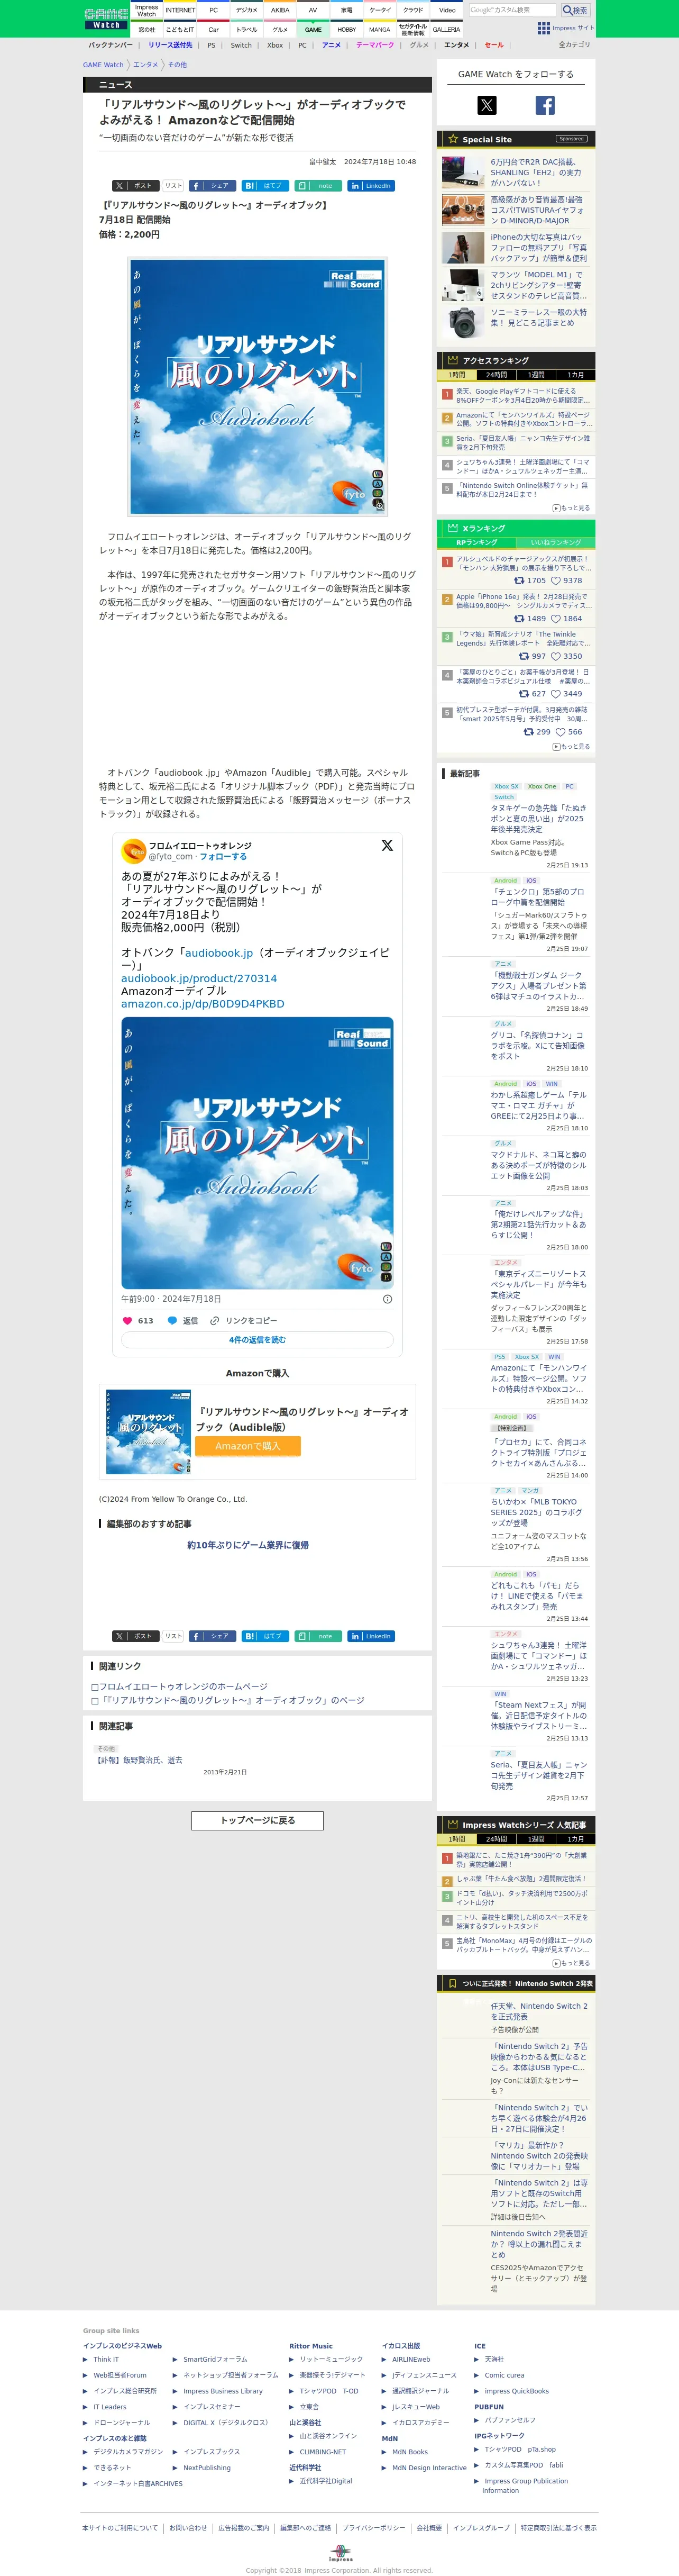Click プライバシーポリシー in the footer
Image resolution: width=679 pixels, height=2576 pixels.
[x=374, y=2527]
